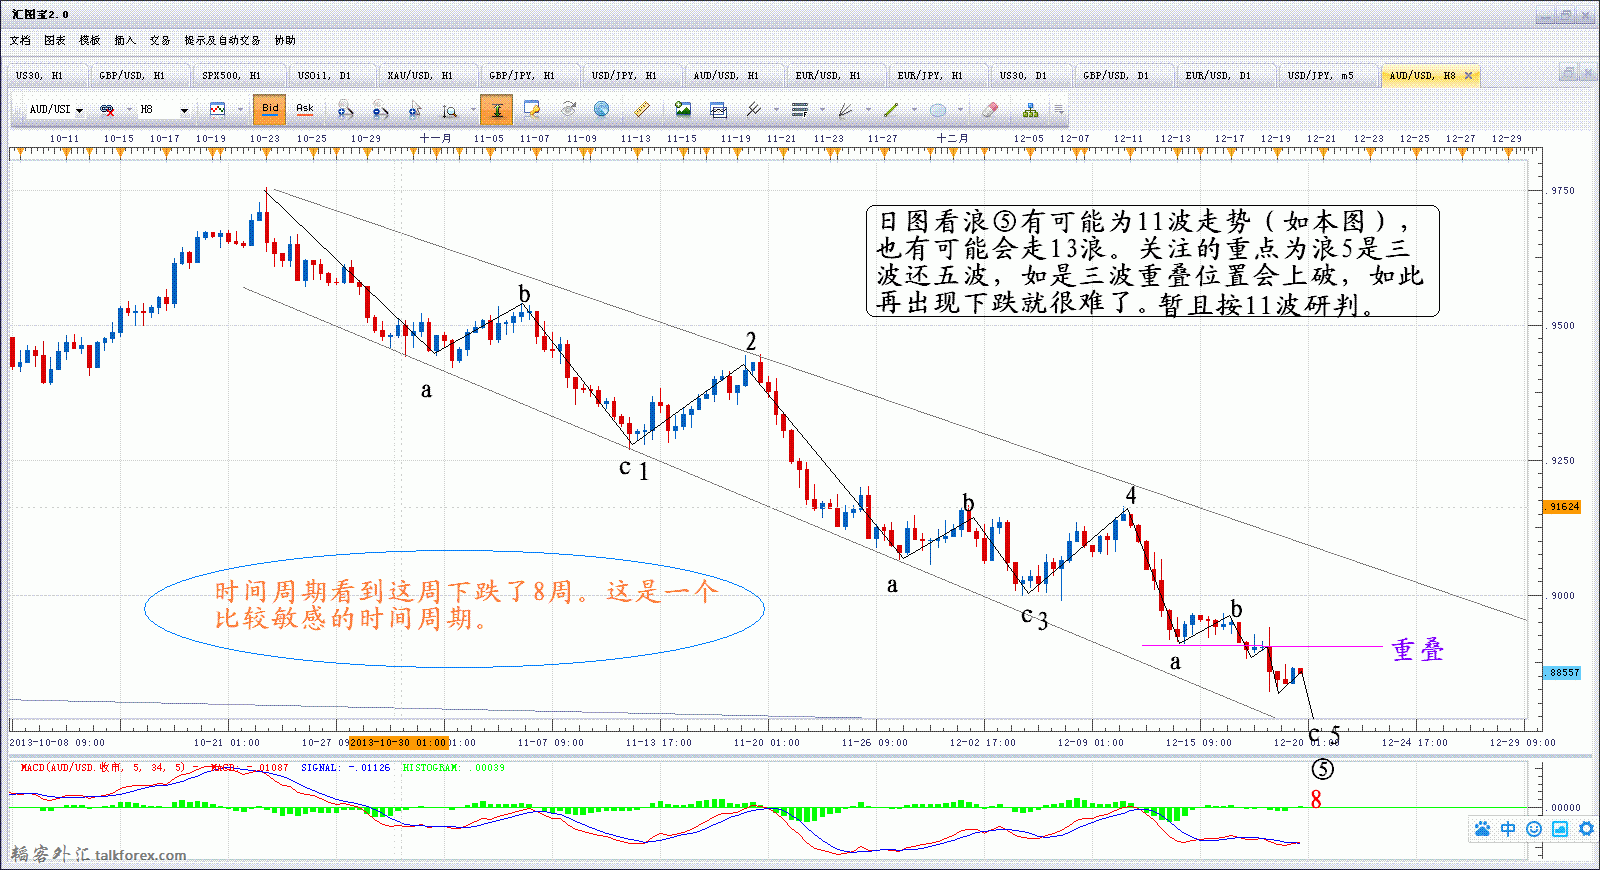Open the 插入 menu
The image size is (1600, 870).
[125, 41]
